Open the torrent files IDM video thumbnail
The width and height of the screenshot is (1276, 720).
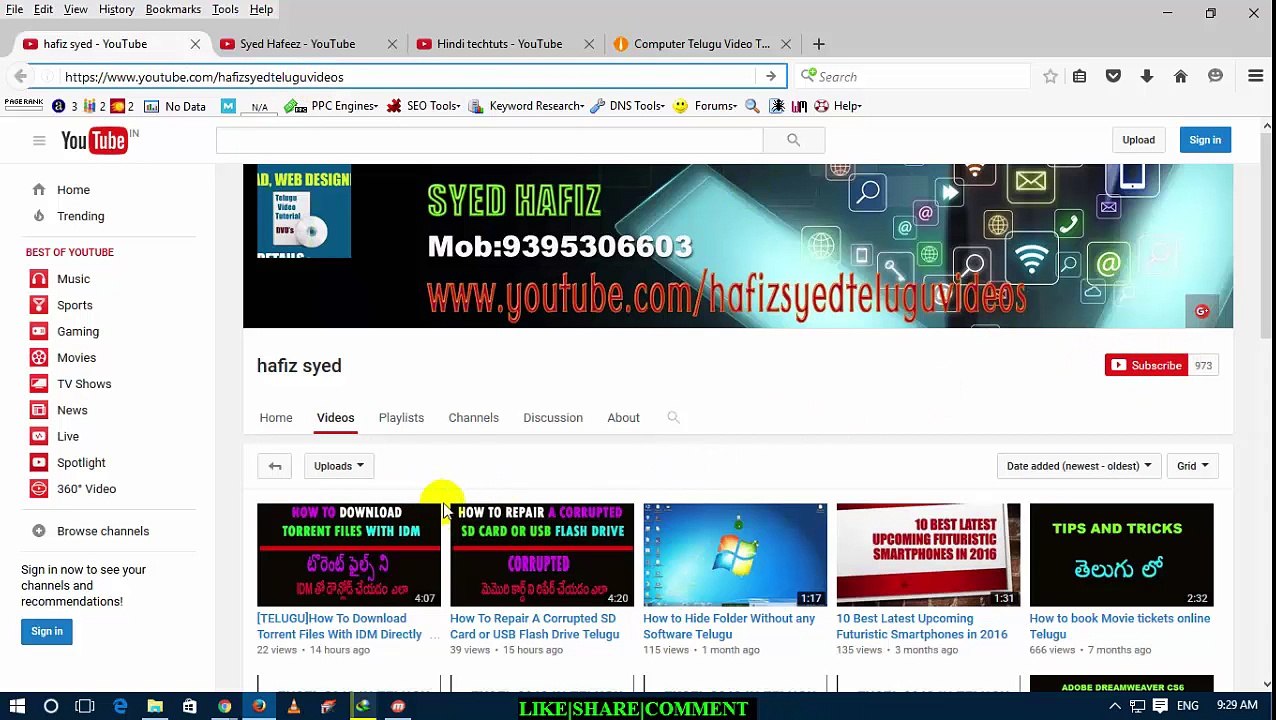click(x=348, y=555)
